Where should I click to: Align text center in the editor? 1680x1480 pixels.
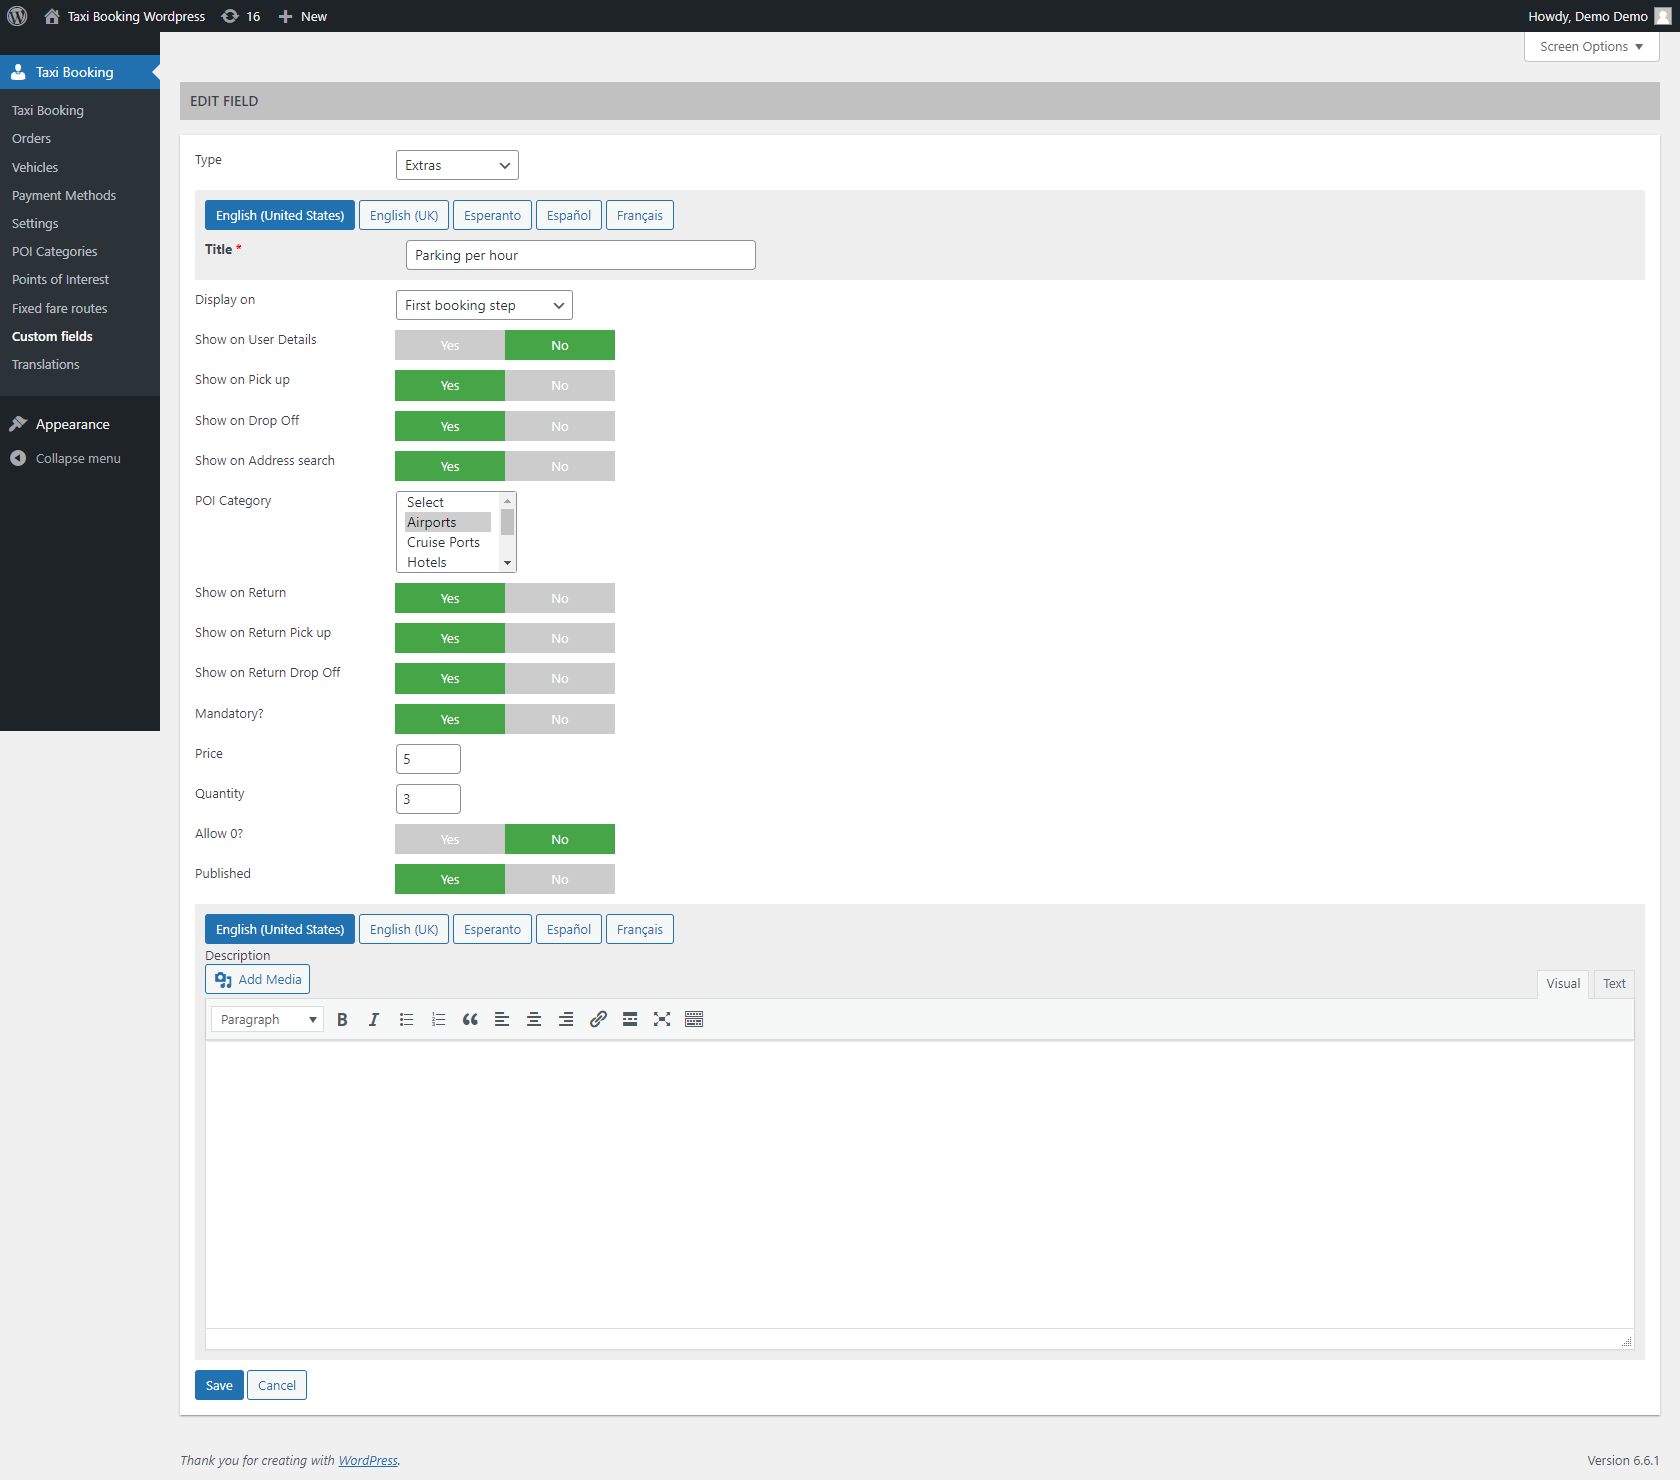534,1019
